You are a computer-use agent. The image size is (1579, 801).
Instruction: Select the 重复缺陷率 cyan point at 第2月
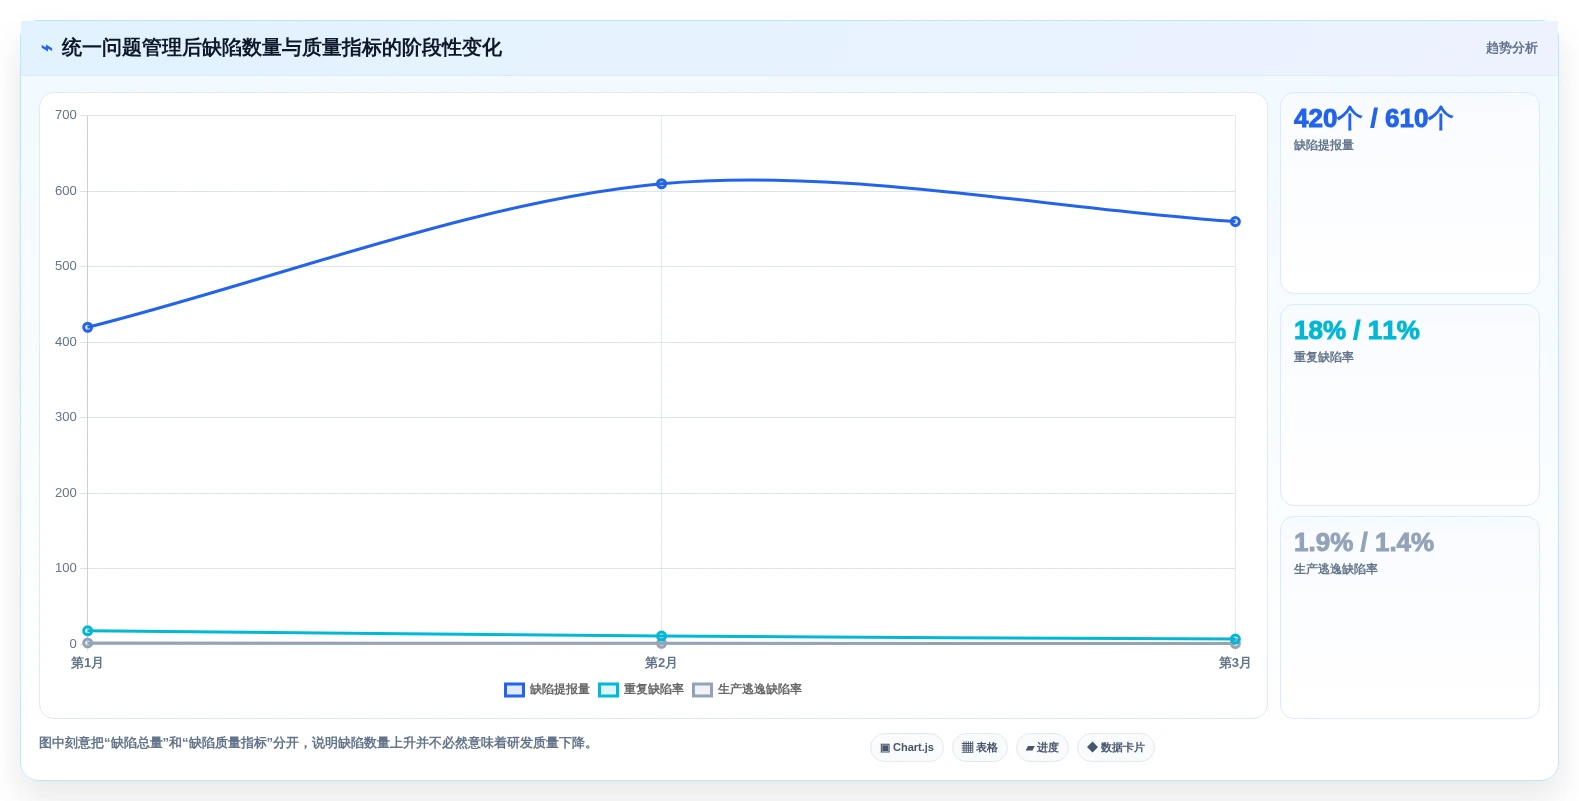(661, 636)
